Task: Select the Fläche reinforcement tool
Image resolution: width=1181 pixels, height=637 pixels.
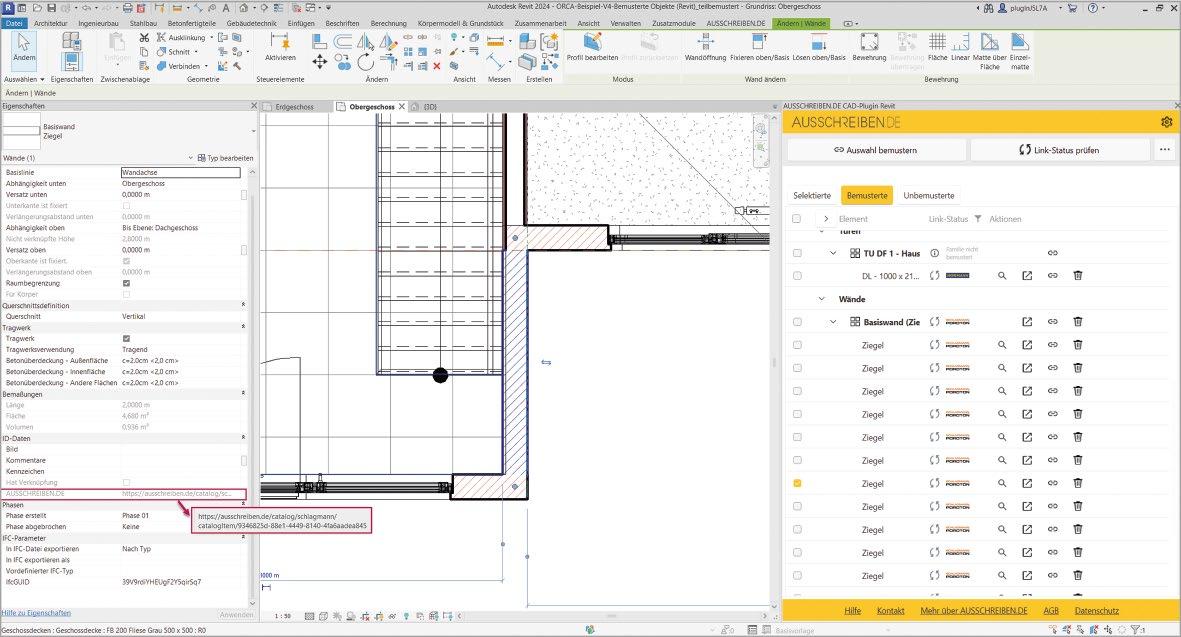Action: (x=937, y=47)
